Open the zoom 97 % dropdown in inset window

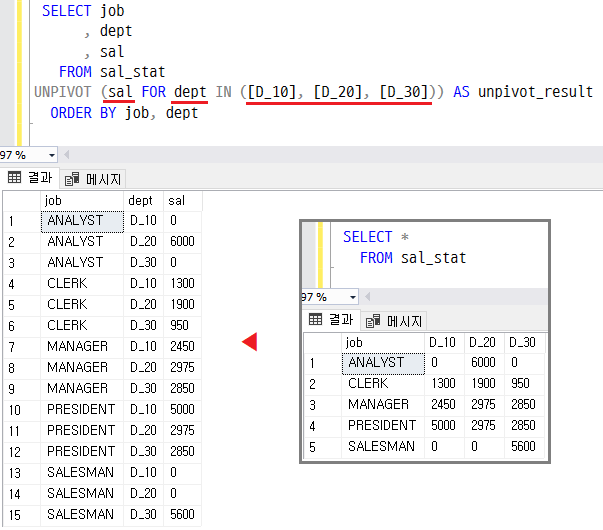[x=353, y=297]
